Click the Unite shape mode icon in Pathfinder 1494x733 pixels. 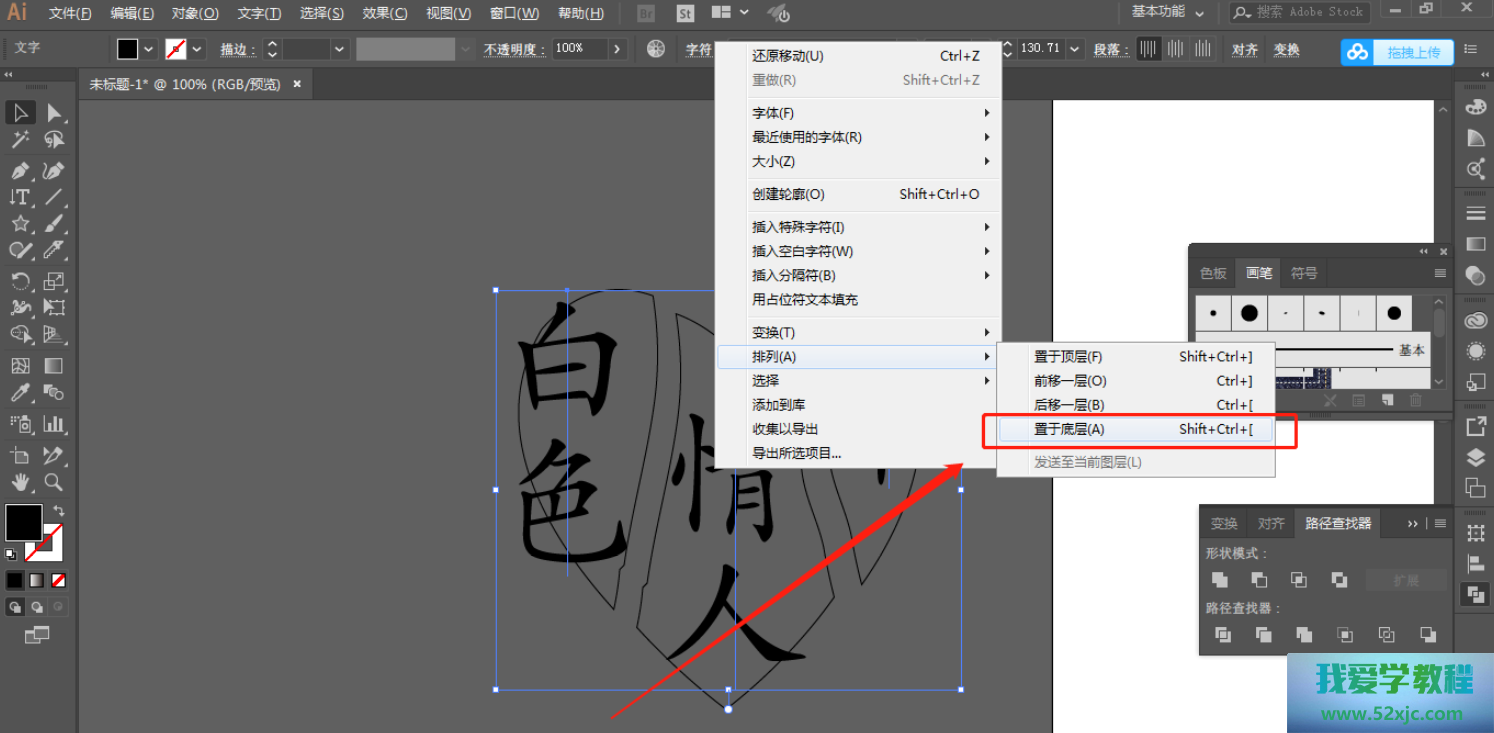pyautogui.click(x=1220, y=580)
